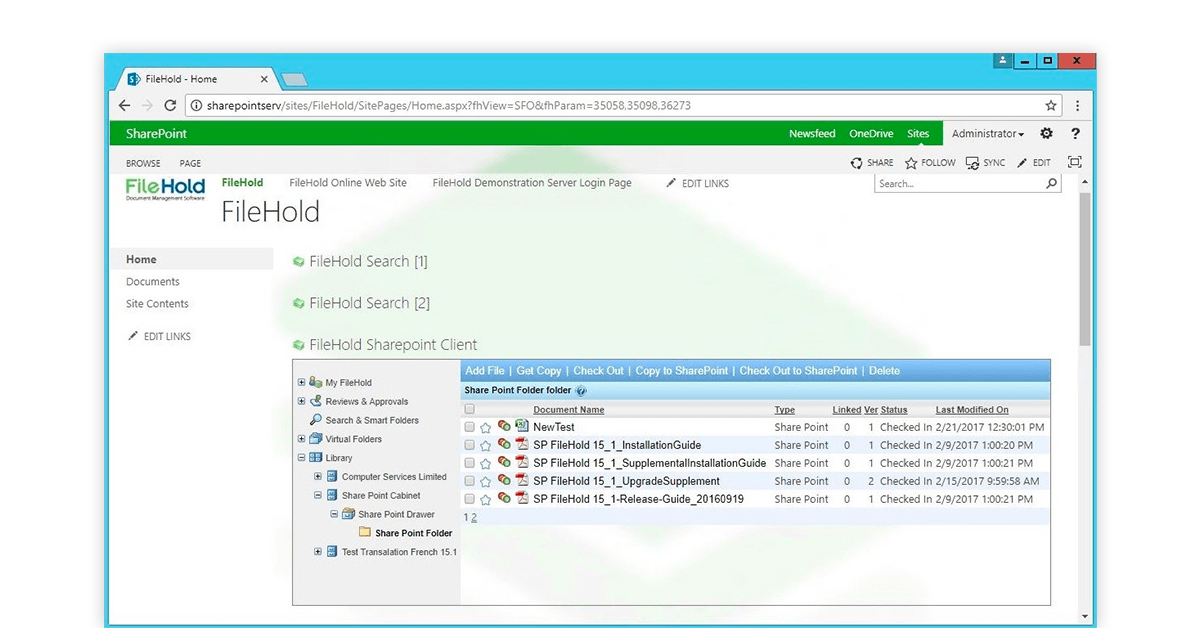Click the star icon for SP FileHold 15_1_InstallationGuide

tap(486, 446)
